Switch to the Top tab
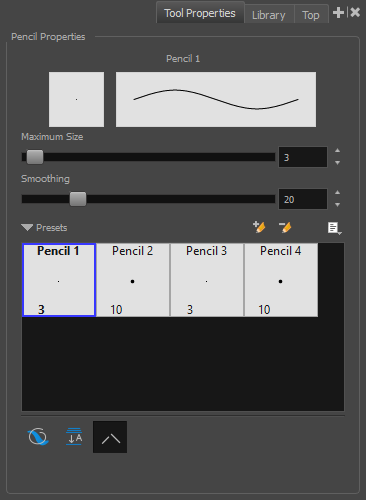The height and width of the screenshot is (500, 366). tap(311, 15)
